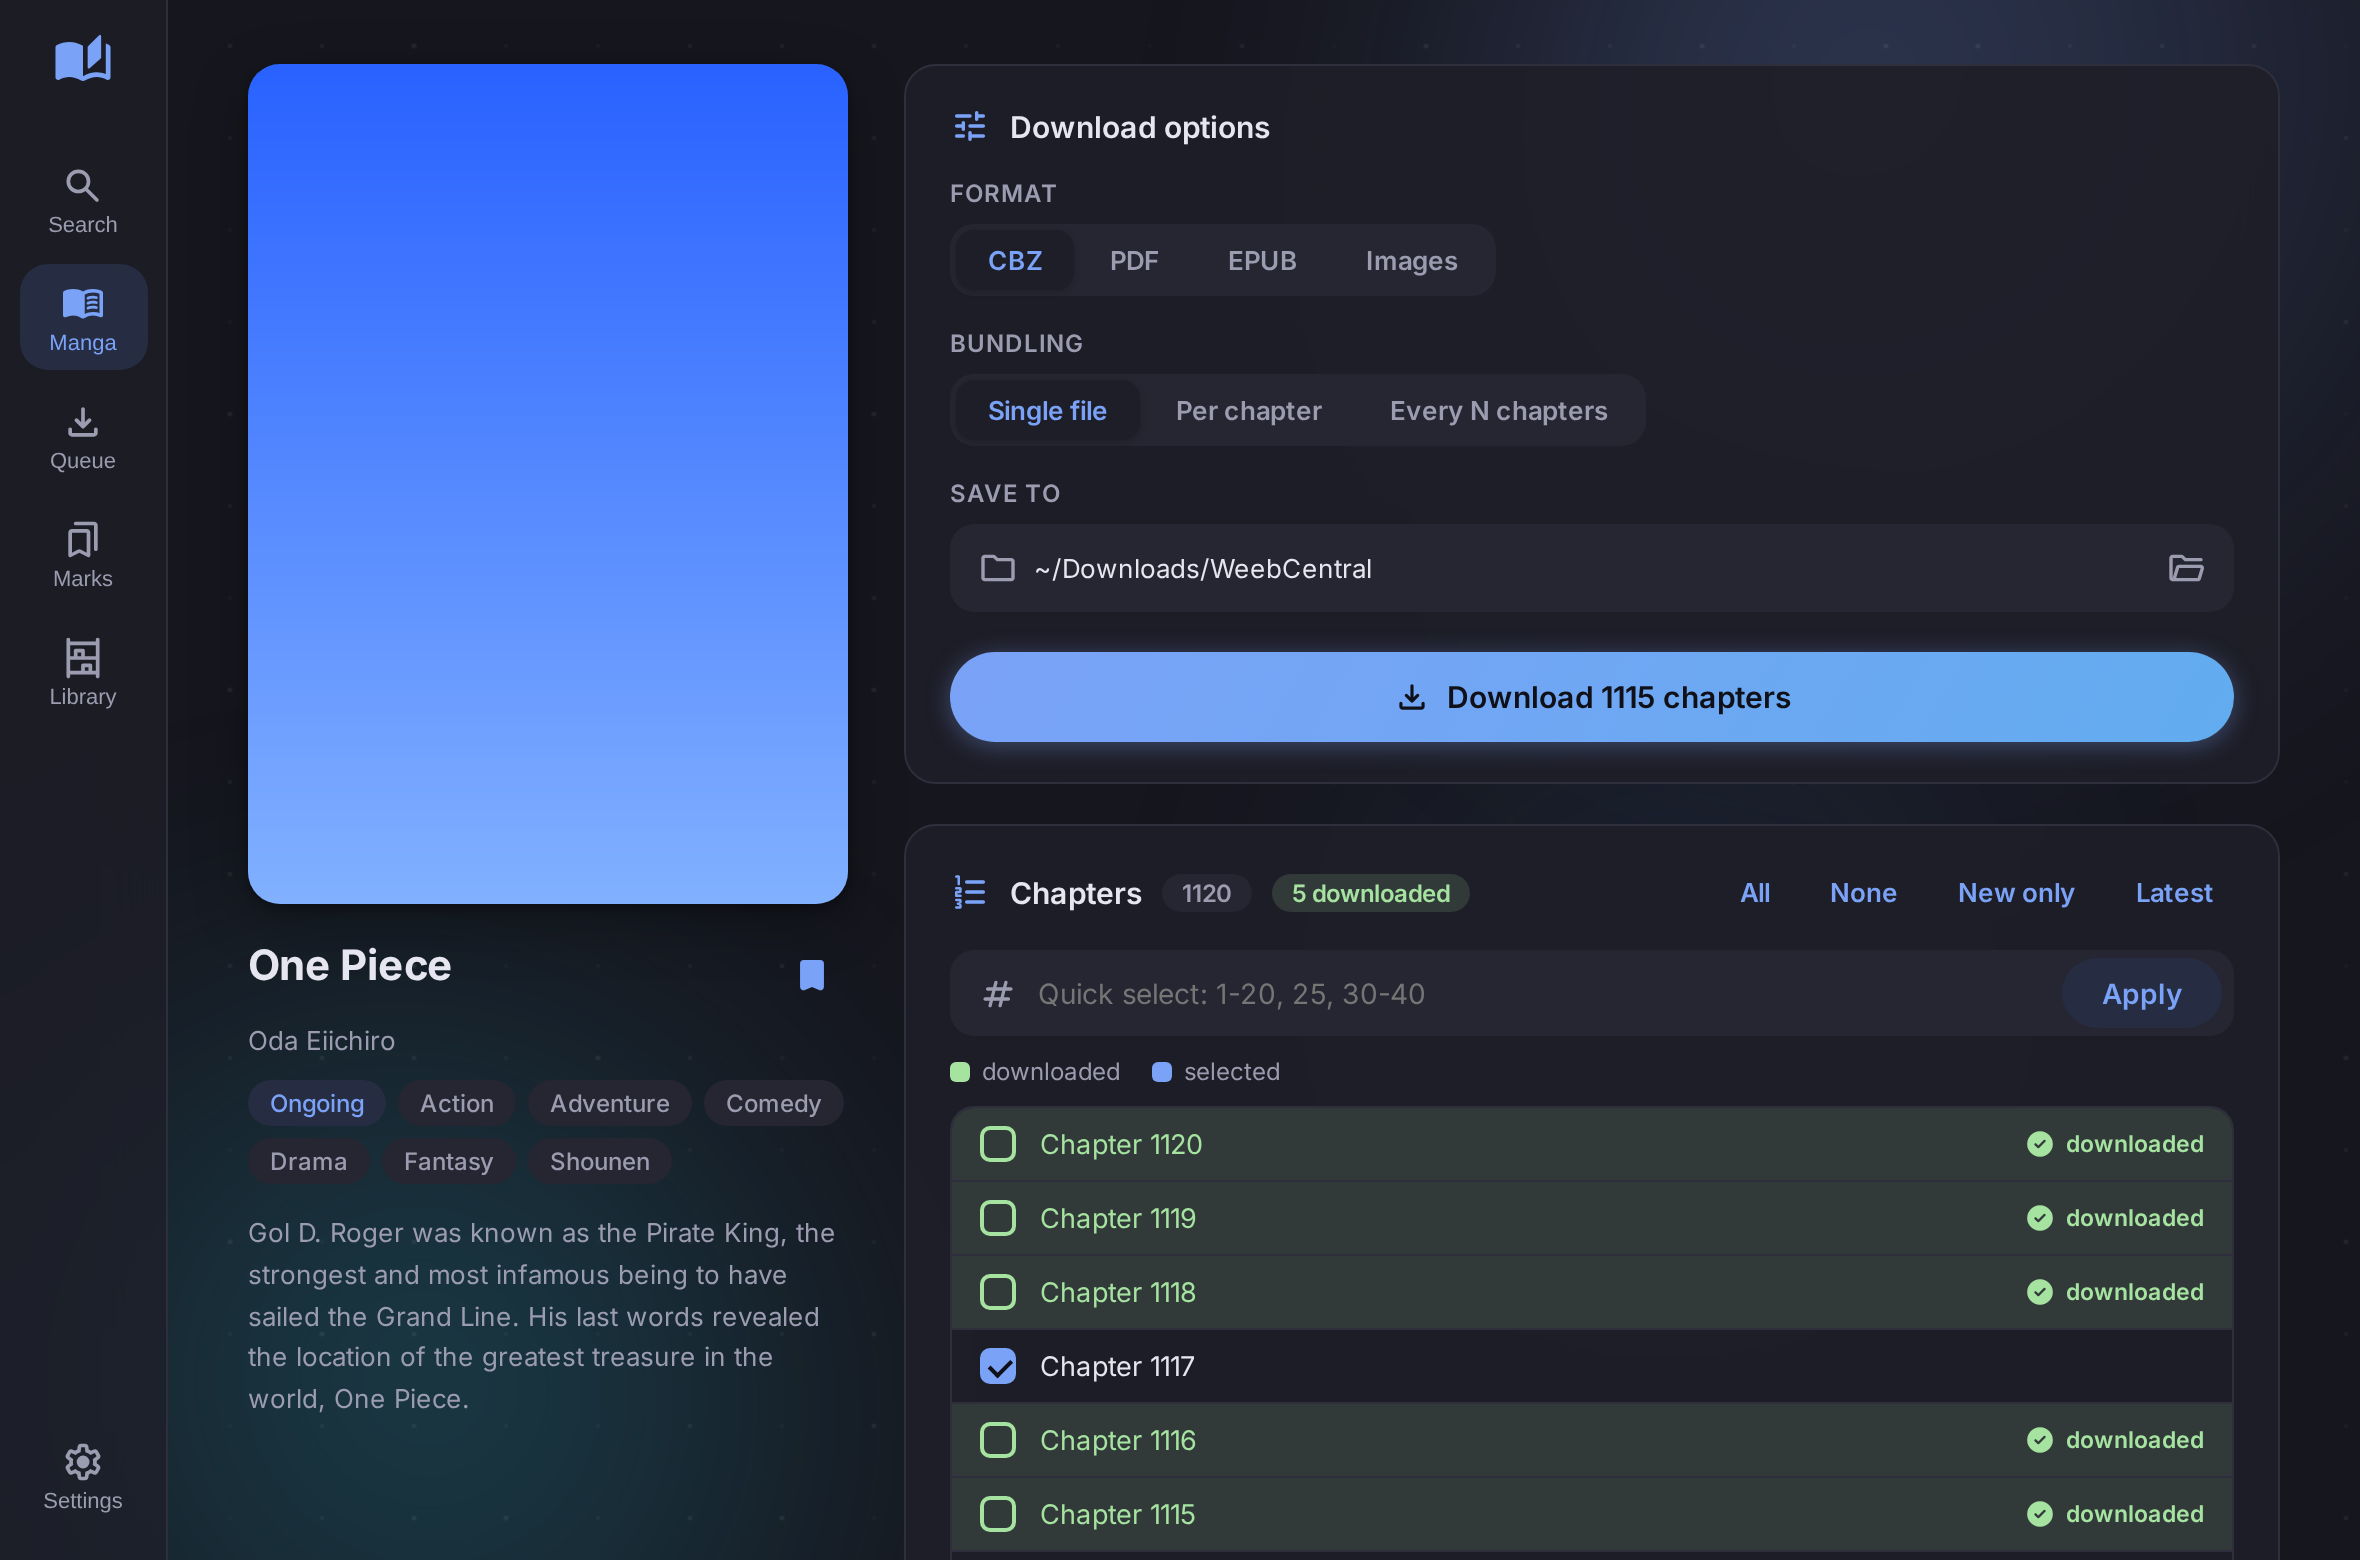Click the Ongoing status tag
This screenshot has width=2360, height=1560.
(x=317, y=1103)
